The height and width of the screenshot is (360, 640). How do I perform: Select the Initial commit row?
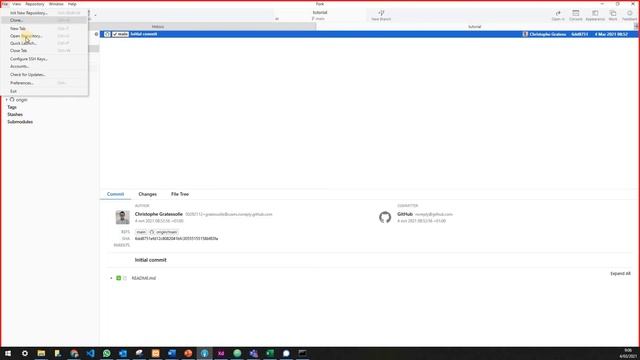pos(369,34)
